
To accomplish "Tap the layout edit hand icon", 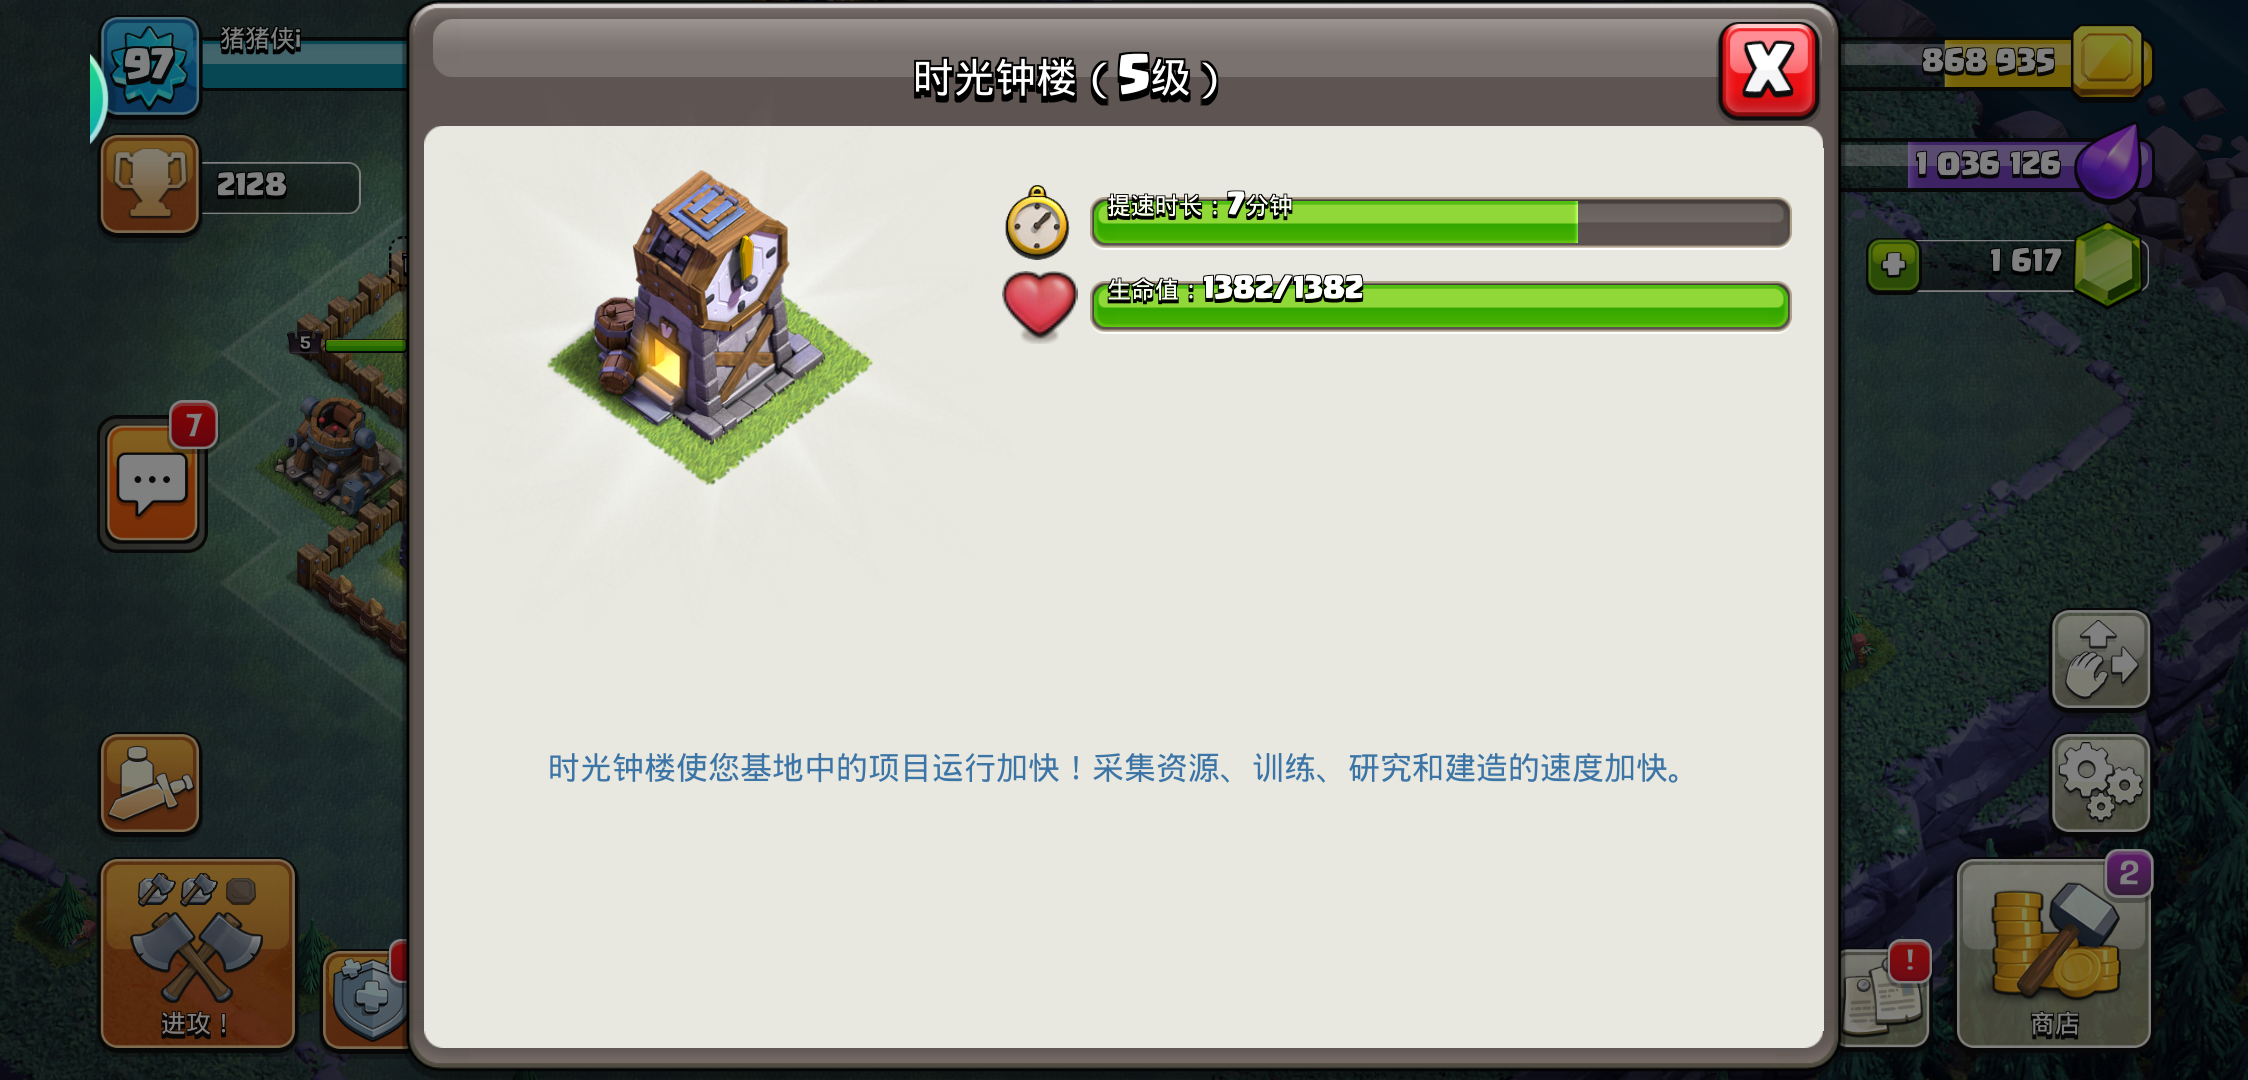I will point(2101,660).
